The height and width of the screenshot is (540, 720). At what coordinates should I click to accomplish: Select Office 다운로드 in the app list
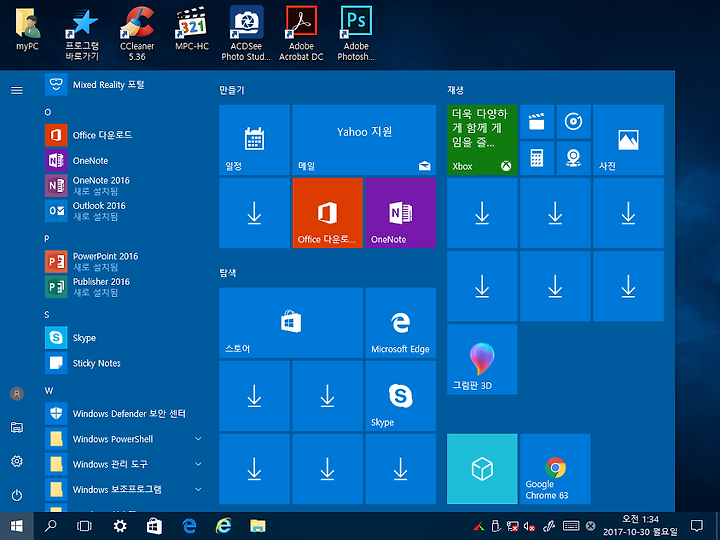(123, 135)
